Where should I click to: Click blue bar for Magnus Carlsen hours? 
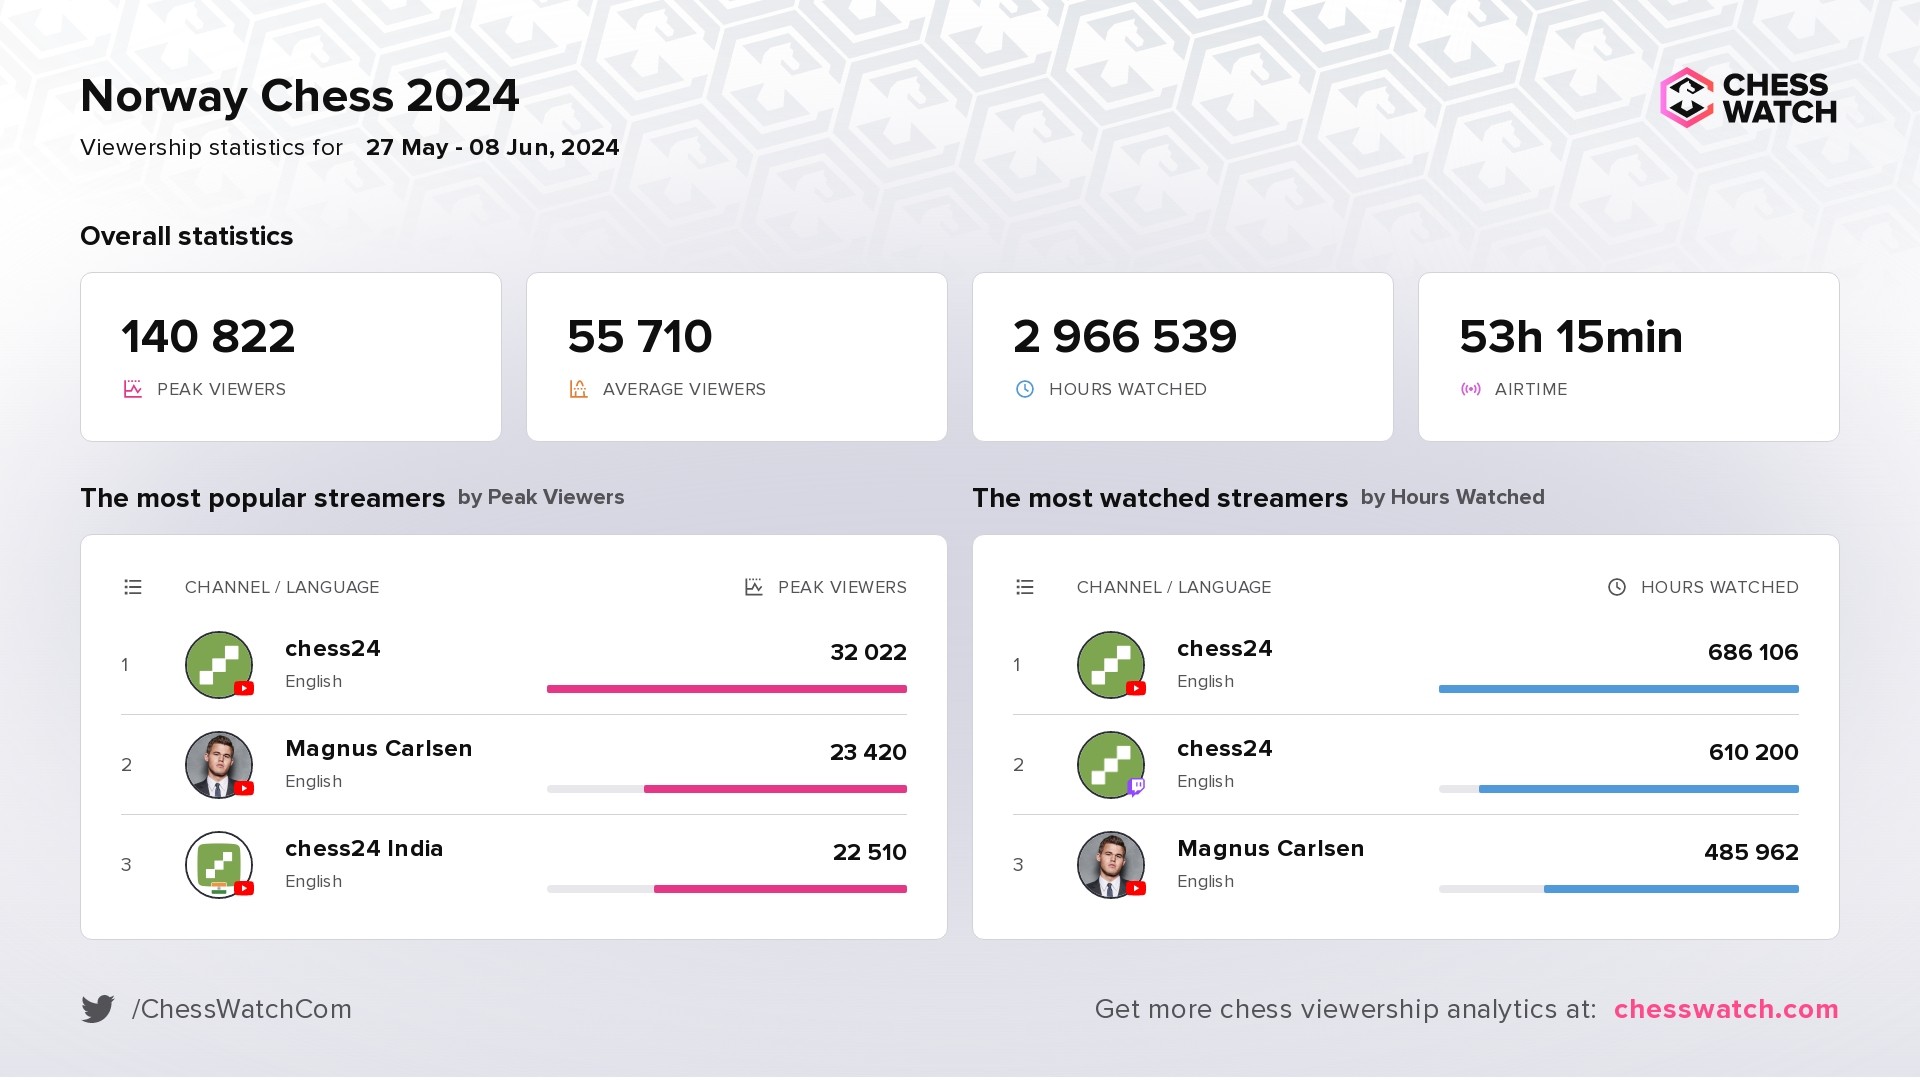coord(1670,889)
